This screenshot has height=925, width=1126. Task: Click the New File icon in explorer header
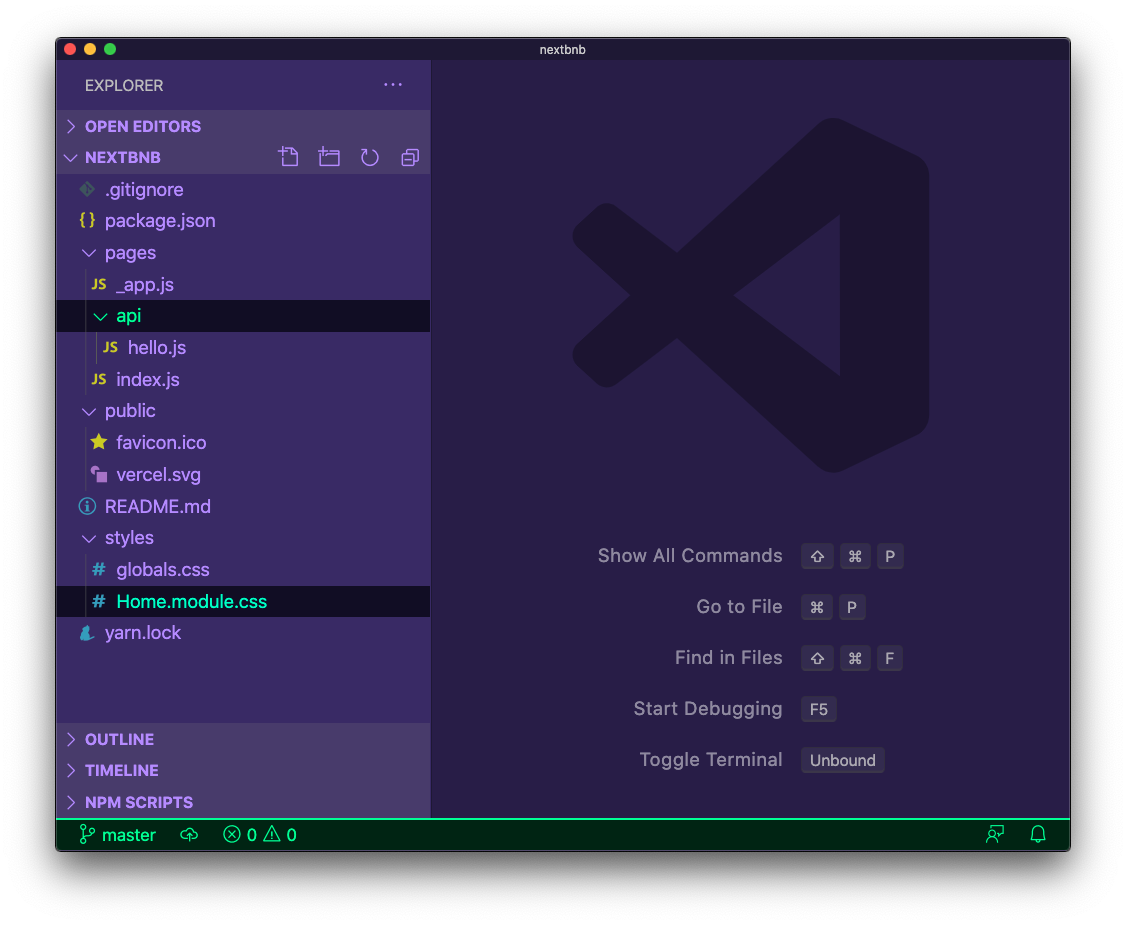(x=289, y=157)
